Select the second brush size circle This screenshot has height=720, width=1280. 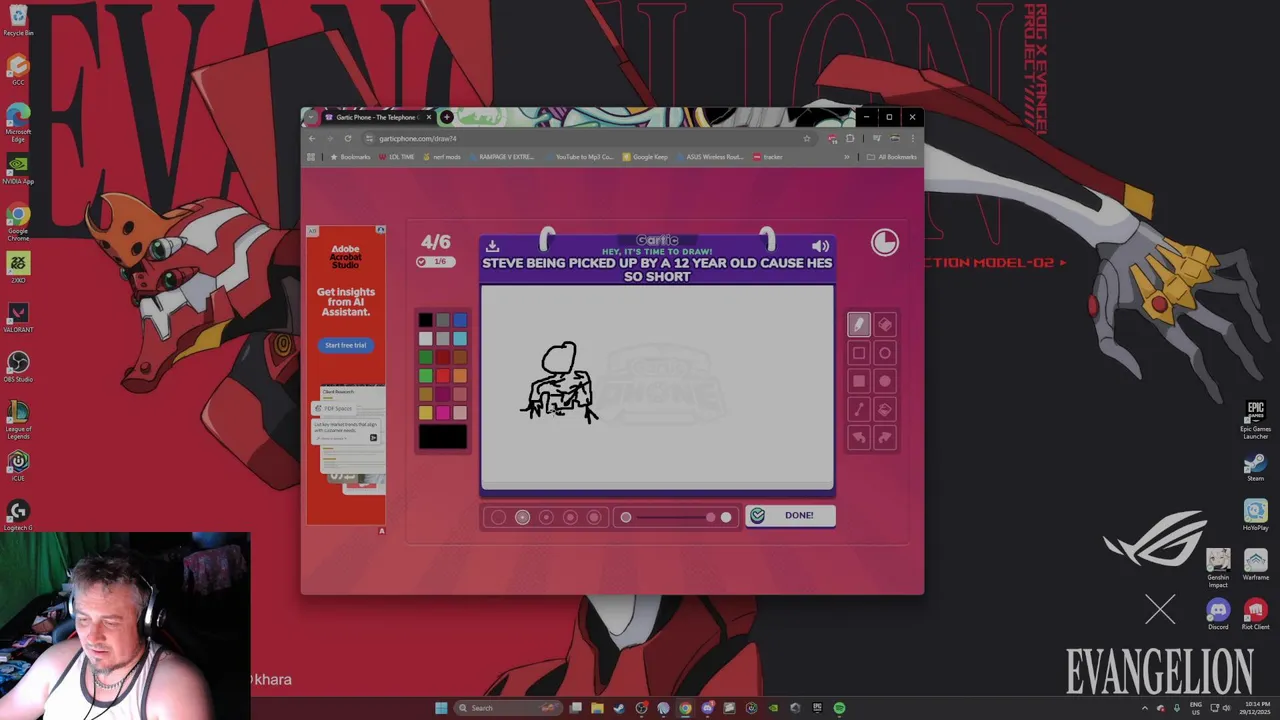pyautogui.click(x=522, y=517)
